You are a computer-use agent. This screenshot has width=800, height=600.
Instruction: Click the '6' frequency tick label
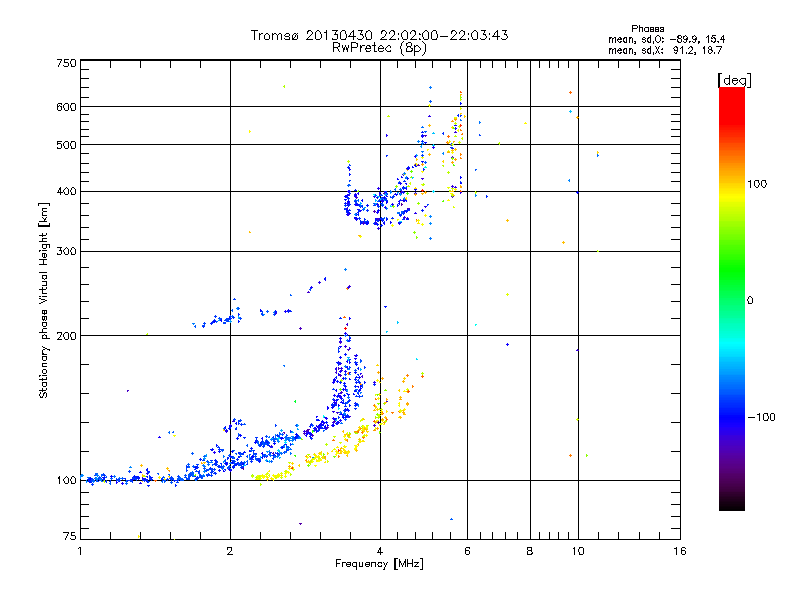[467, 551]
